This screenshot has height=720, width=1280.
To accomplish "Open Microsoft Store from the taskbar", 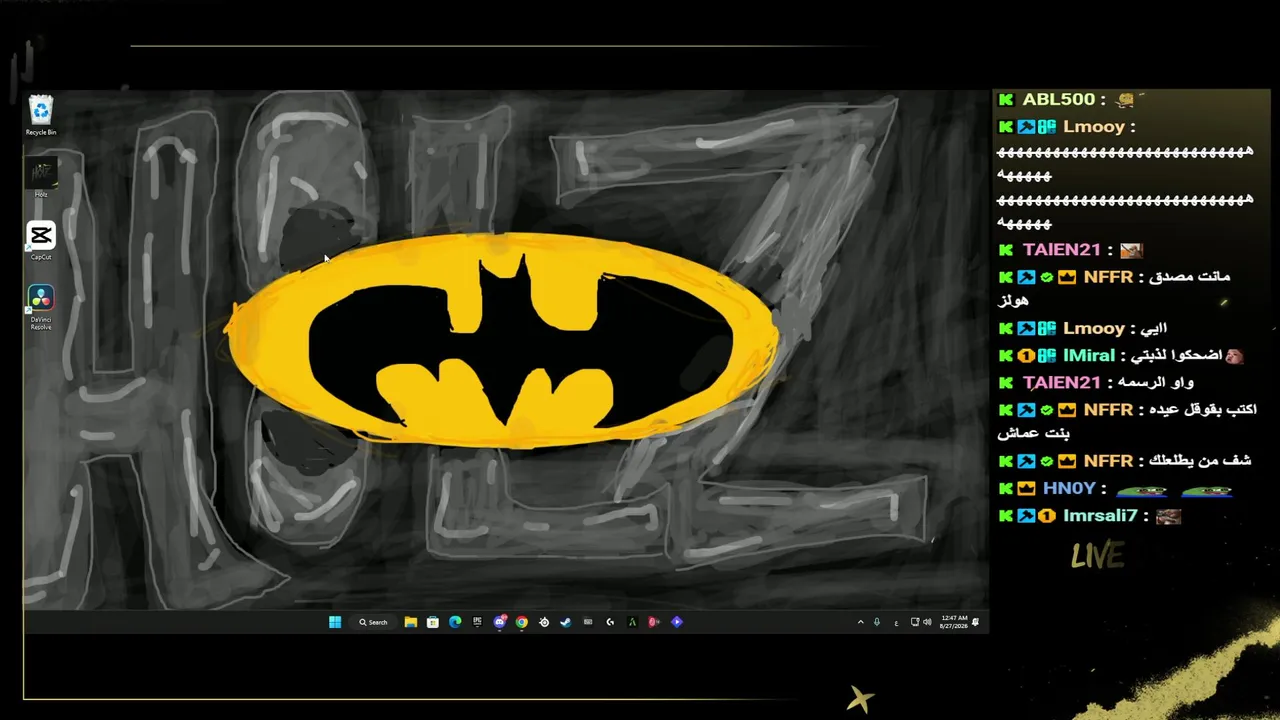I will pyautogui.click(x=433, y=622).
